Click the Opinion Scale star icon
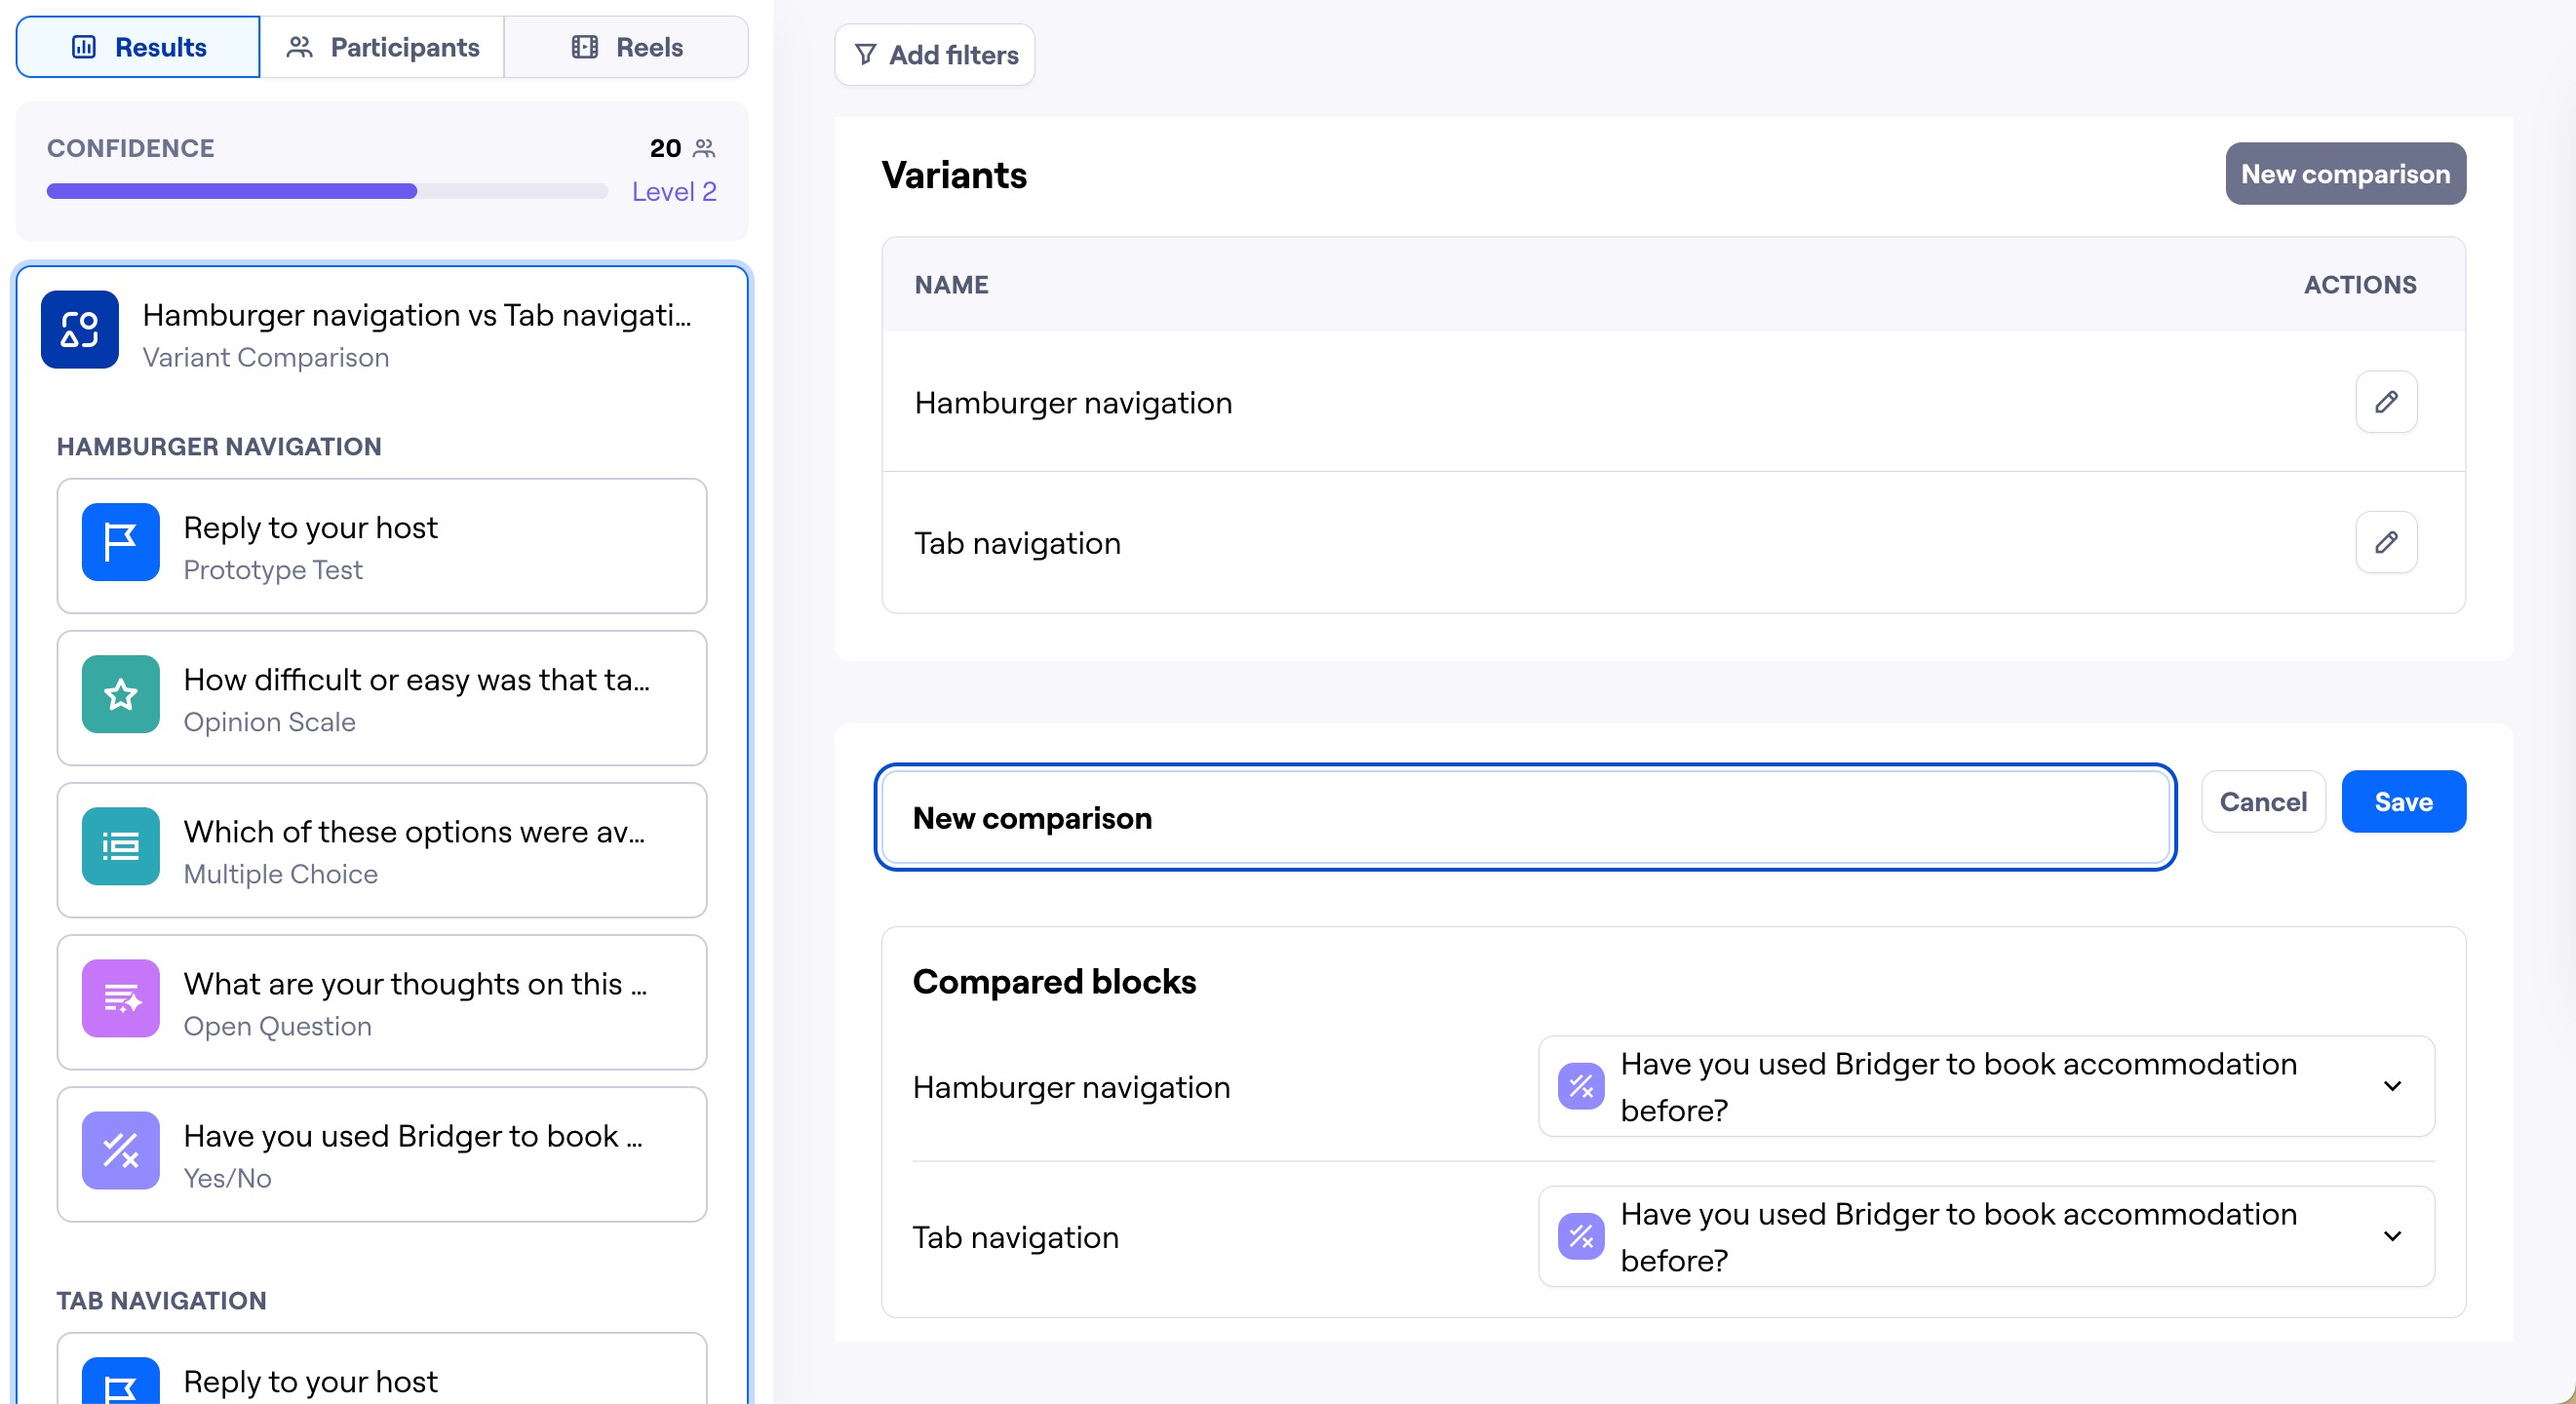2576x1404 pixels. (x=120, y=694)
